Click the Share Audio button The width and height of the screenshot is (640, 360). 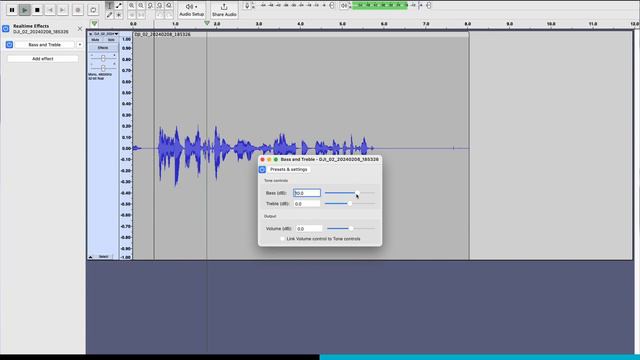224,10
